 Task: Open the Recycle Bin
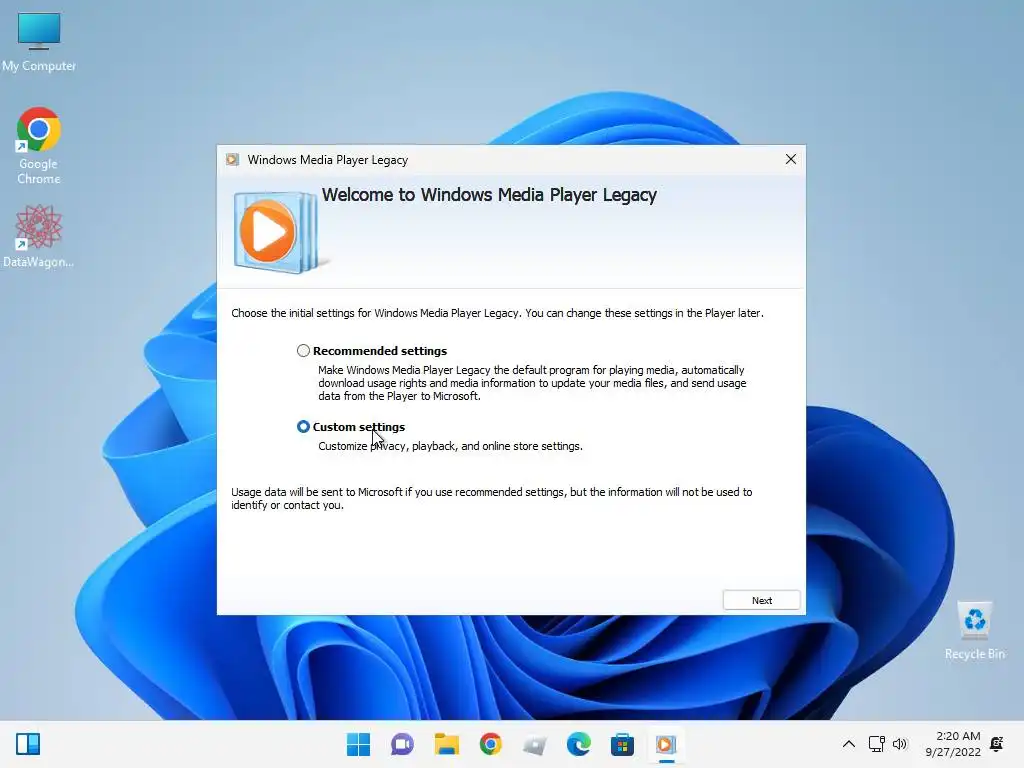974,630
